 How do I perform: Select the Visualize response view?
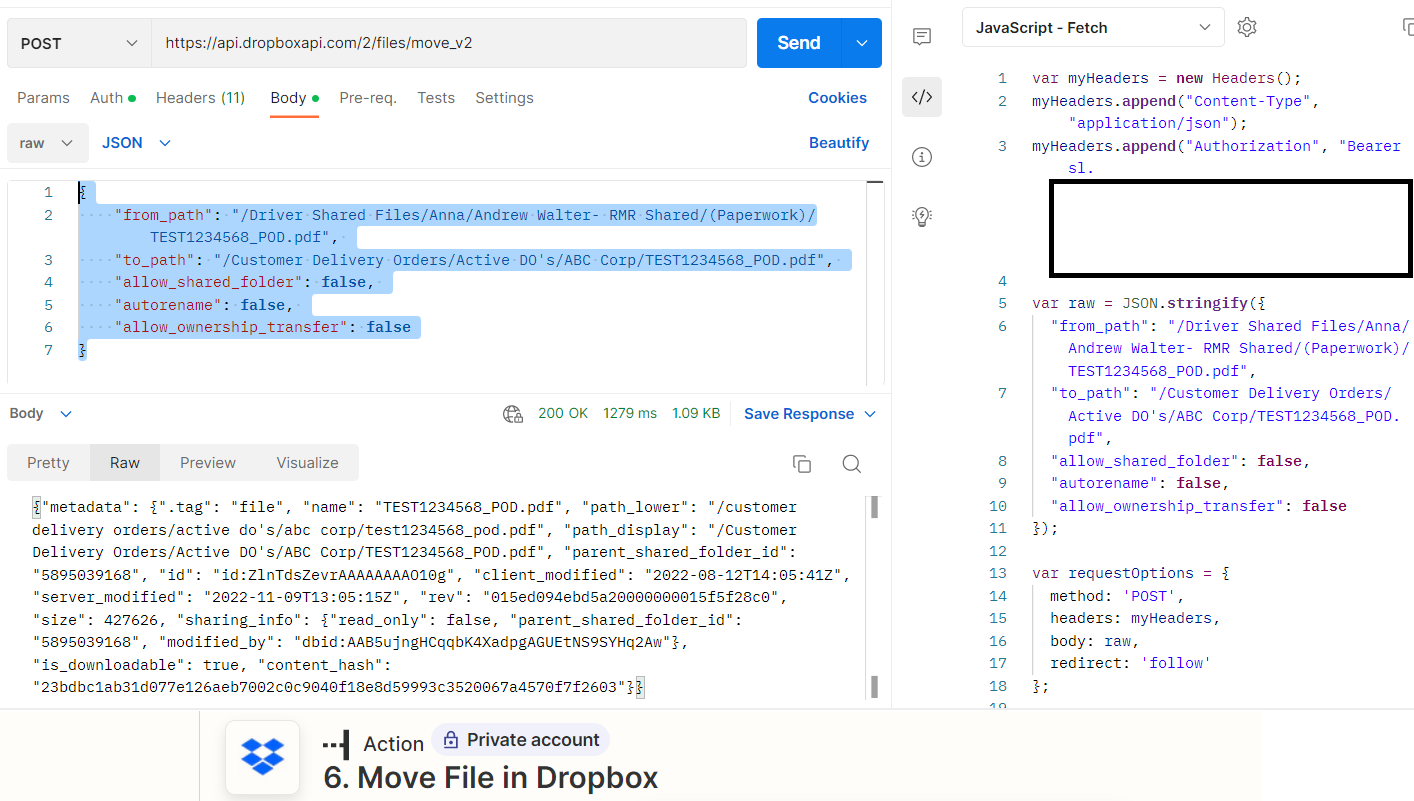click(x=307, y=463)
